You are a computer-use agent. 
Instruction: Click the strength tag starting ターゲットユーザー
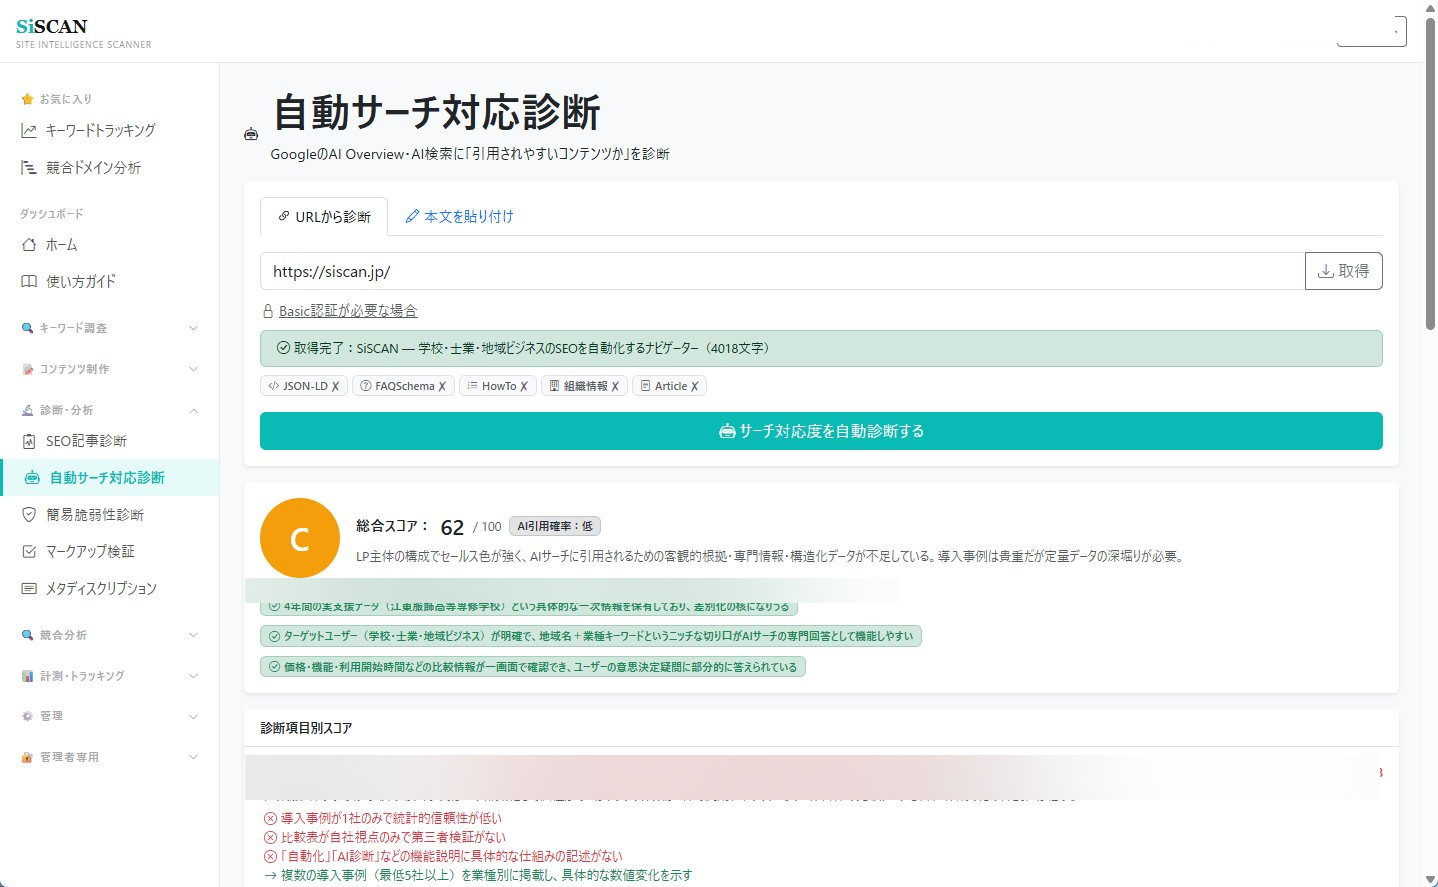[591, 636]
